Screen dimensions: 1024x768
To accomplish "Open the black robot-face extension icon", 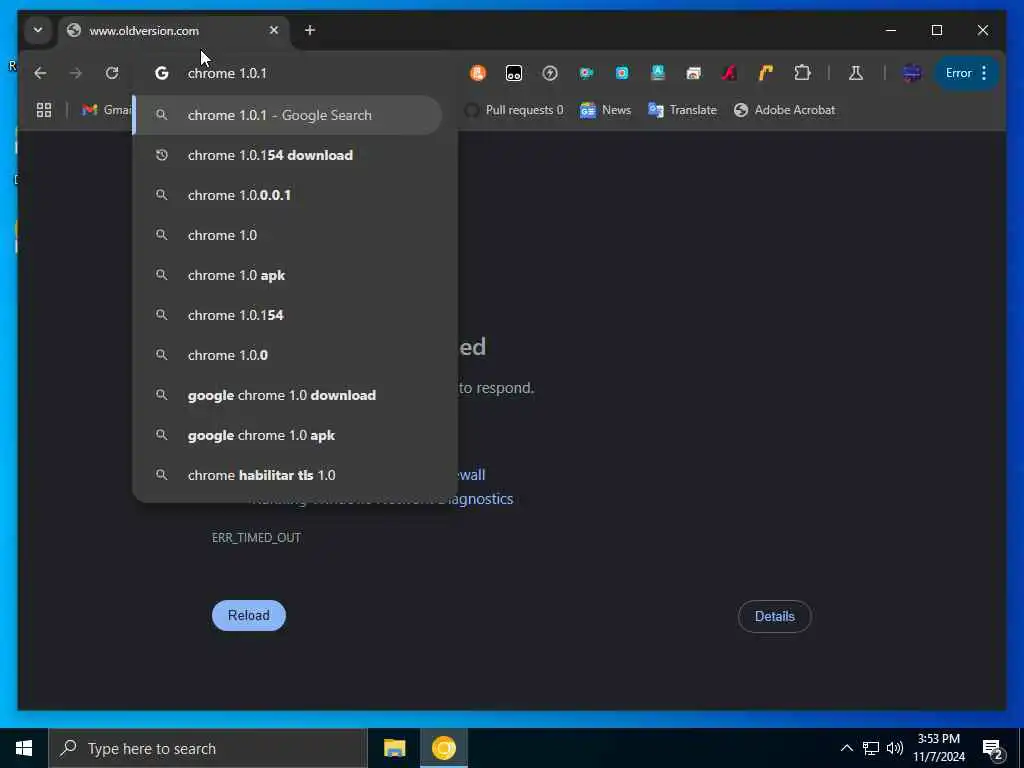I will pos(514,73).
